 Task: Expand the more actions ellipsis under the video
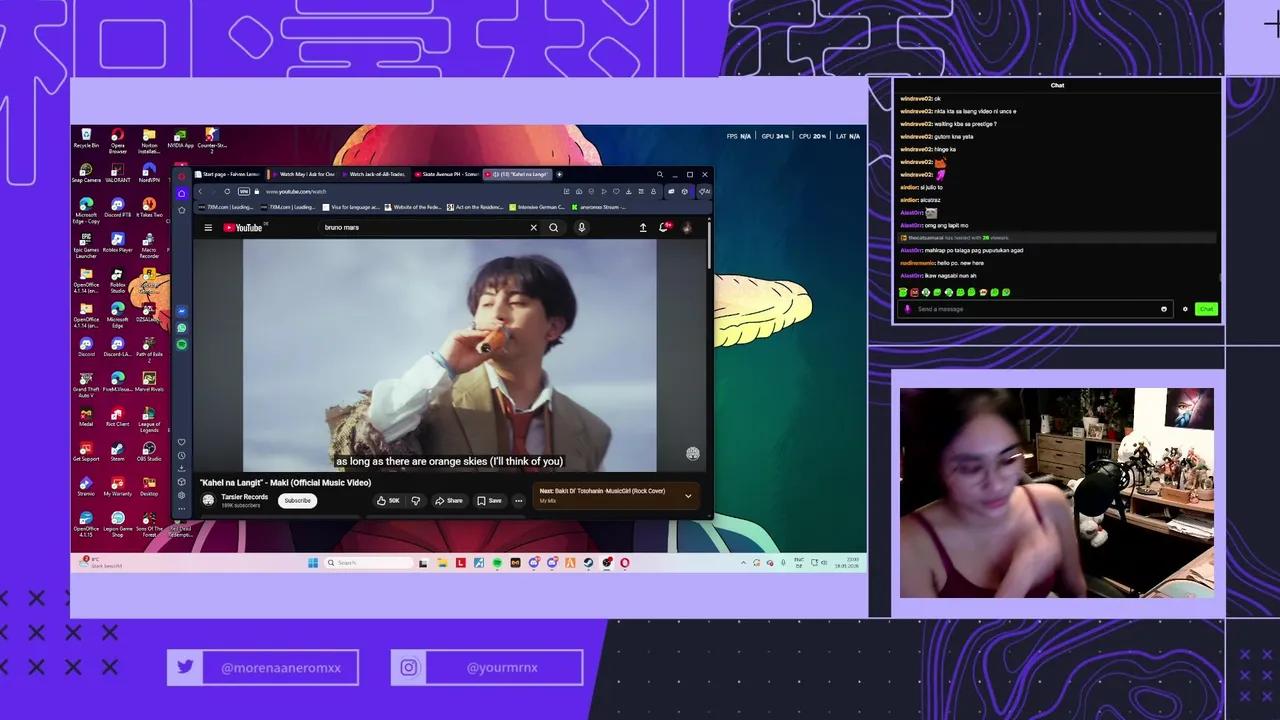pyautogui.click(x=519, y=500)
